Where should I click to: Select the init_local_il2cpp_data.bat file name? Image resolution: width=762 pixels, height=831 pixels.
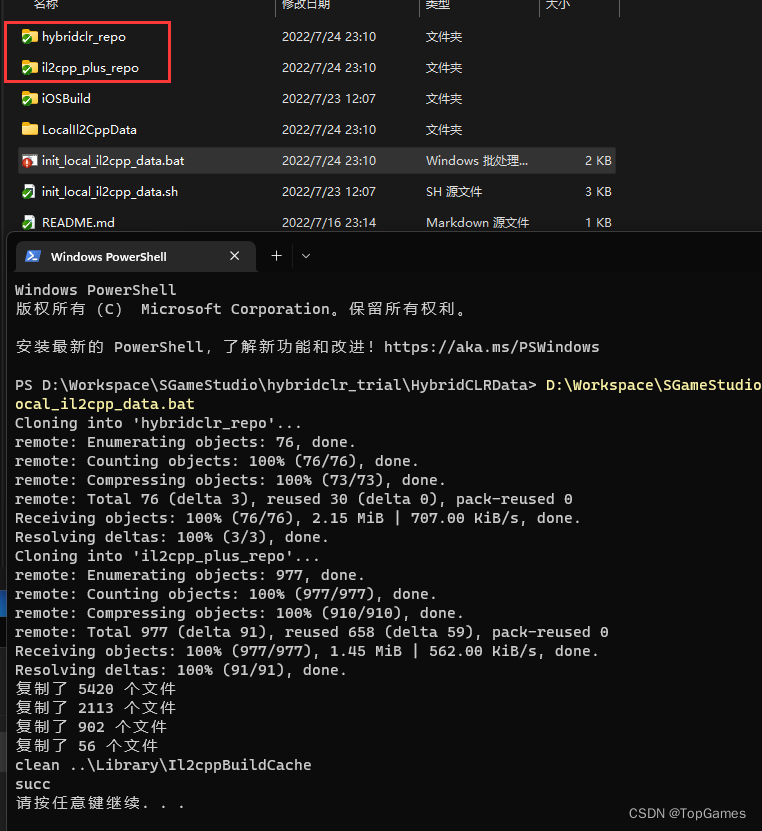point(113,161)
